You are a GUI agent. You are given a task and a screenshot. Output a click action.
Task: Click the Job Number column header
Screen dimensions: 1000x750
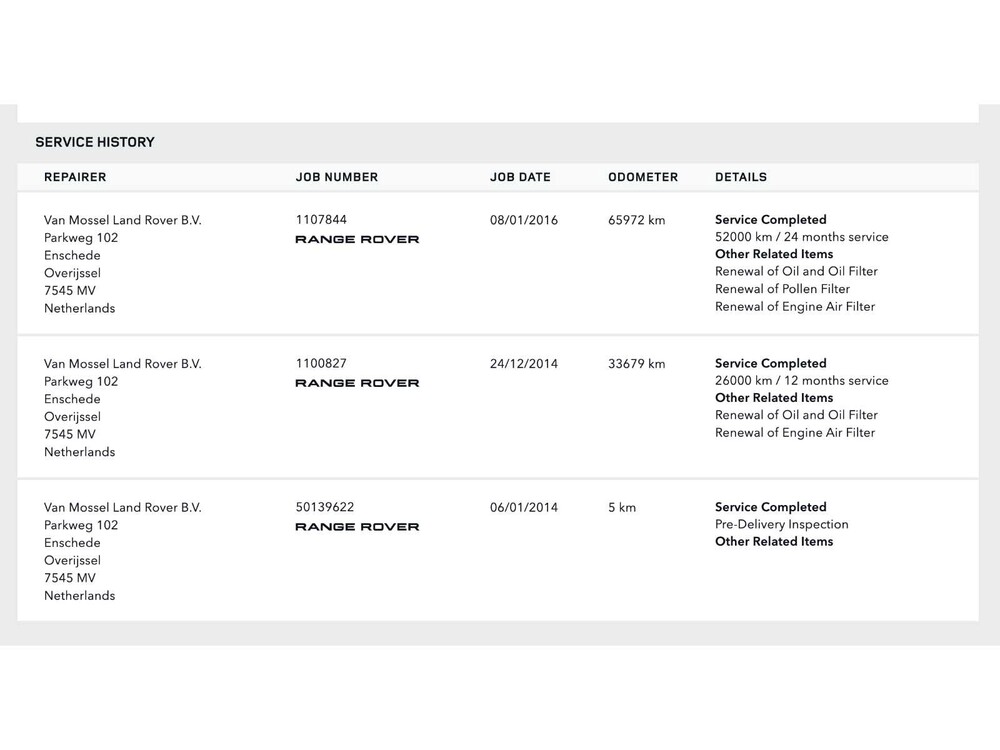(337, 178)
